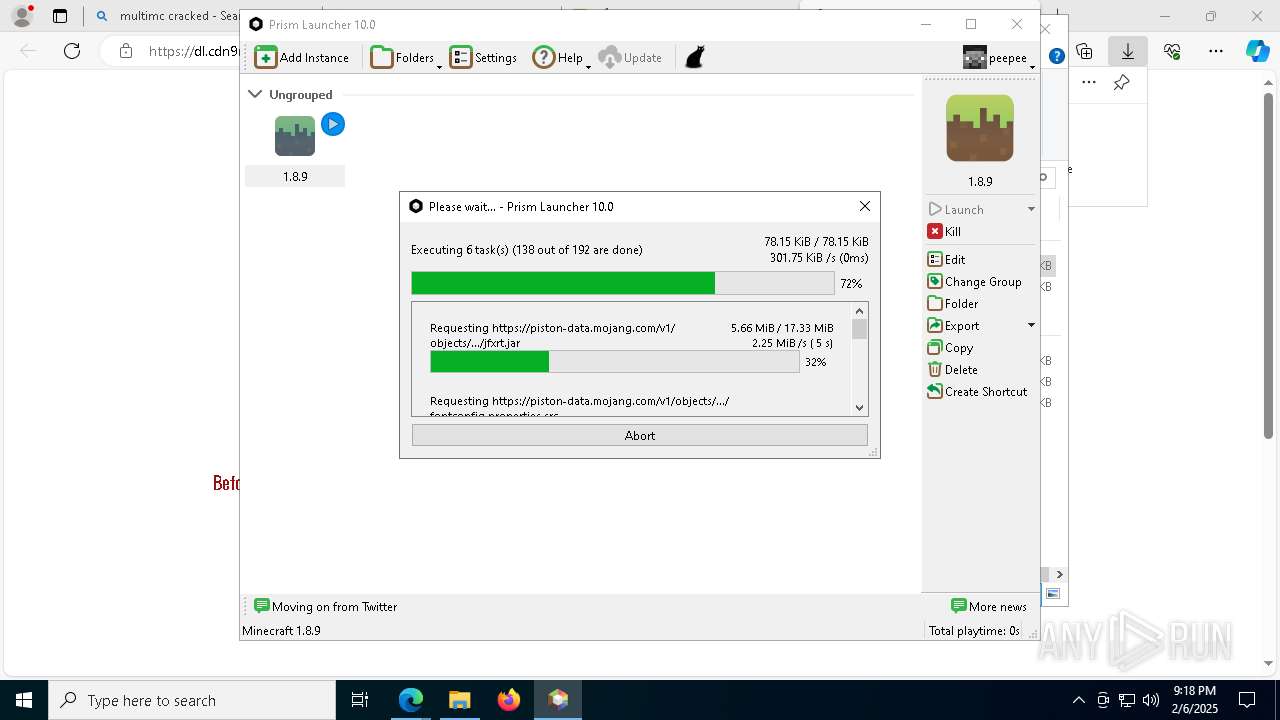The width and height of the screenshot is (1280, 720).
Task: Click Edge downloads icon
Action: 1128,51
